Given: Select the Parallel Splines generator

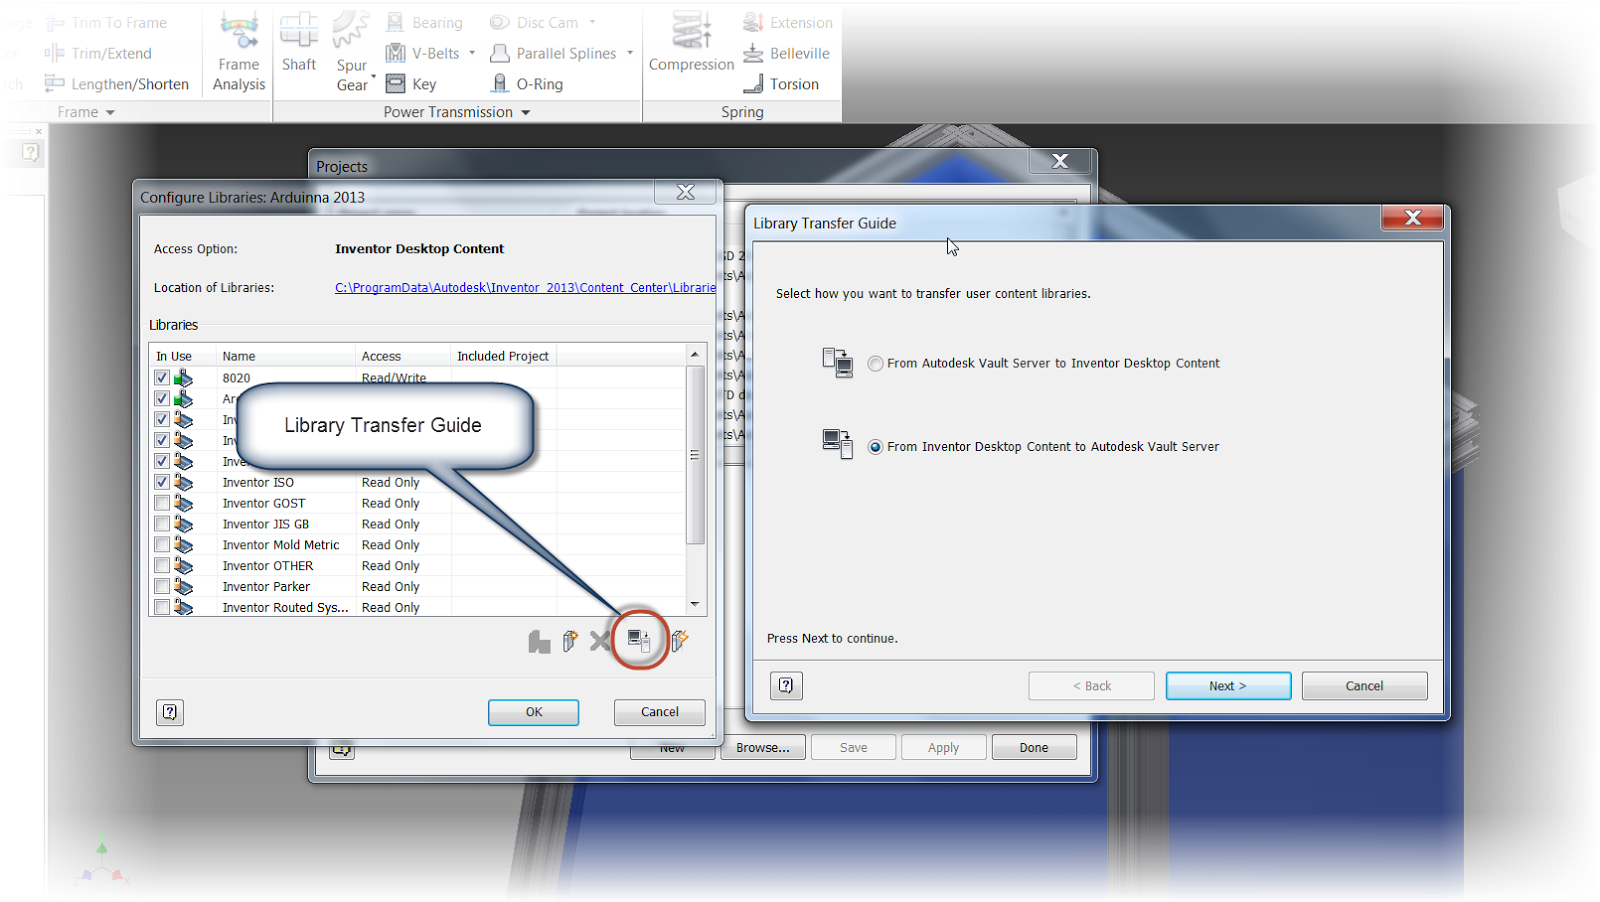Looking at the screenshot, I should point(553,54).
